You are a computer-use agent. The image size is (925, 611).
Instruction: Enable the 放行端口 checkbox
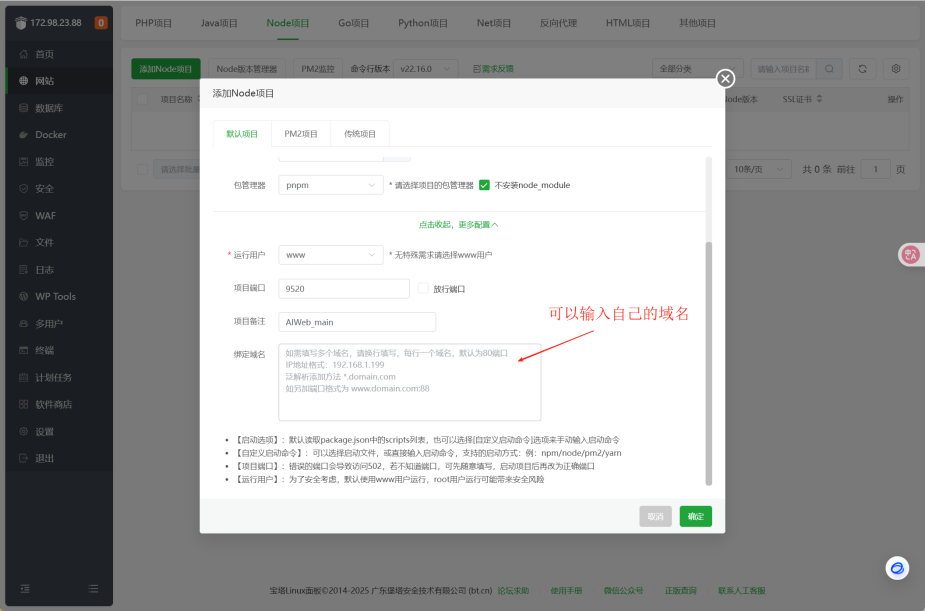click(423, 288)
